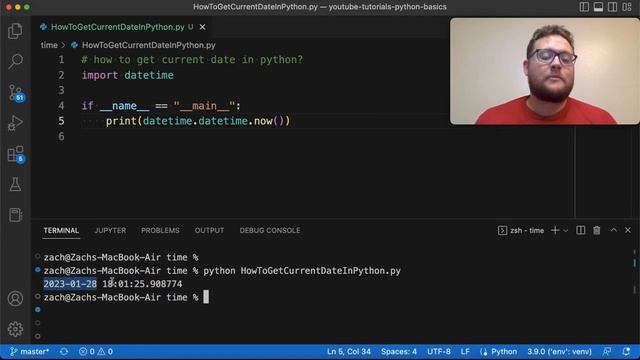Viewport: 640px width, 360px height.
Task: Open the Accounts icon
Action: coord(15,299)
